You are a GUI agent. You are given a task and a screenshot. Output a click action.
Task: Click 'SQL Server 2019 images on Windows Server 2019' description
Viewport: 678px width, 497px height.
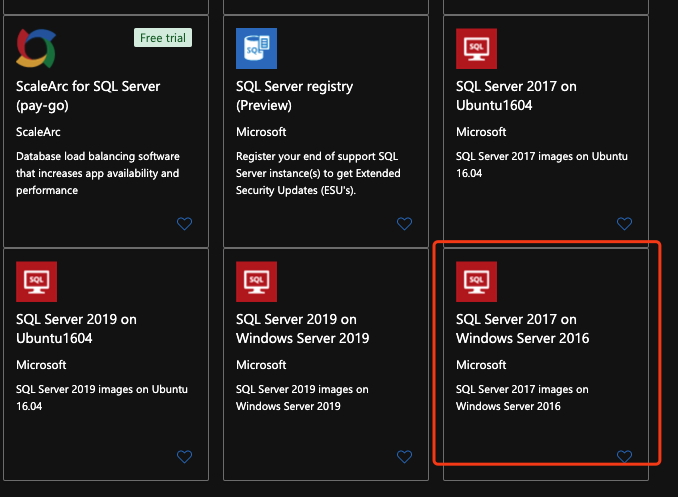point(302,398)
